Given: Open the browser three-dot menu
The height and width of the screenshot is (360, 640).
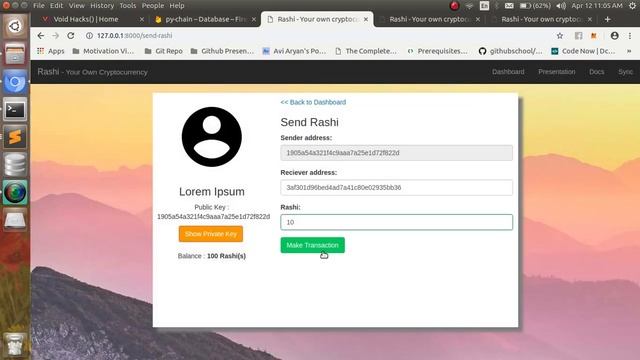Looking at the screenshot, I should click(630, 36).
